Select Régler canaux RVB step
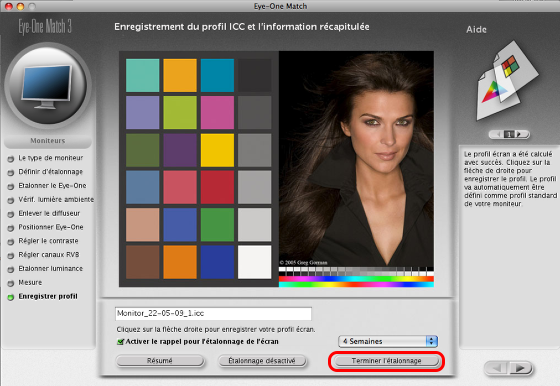 click(49, 255)
